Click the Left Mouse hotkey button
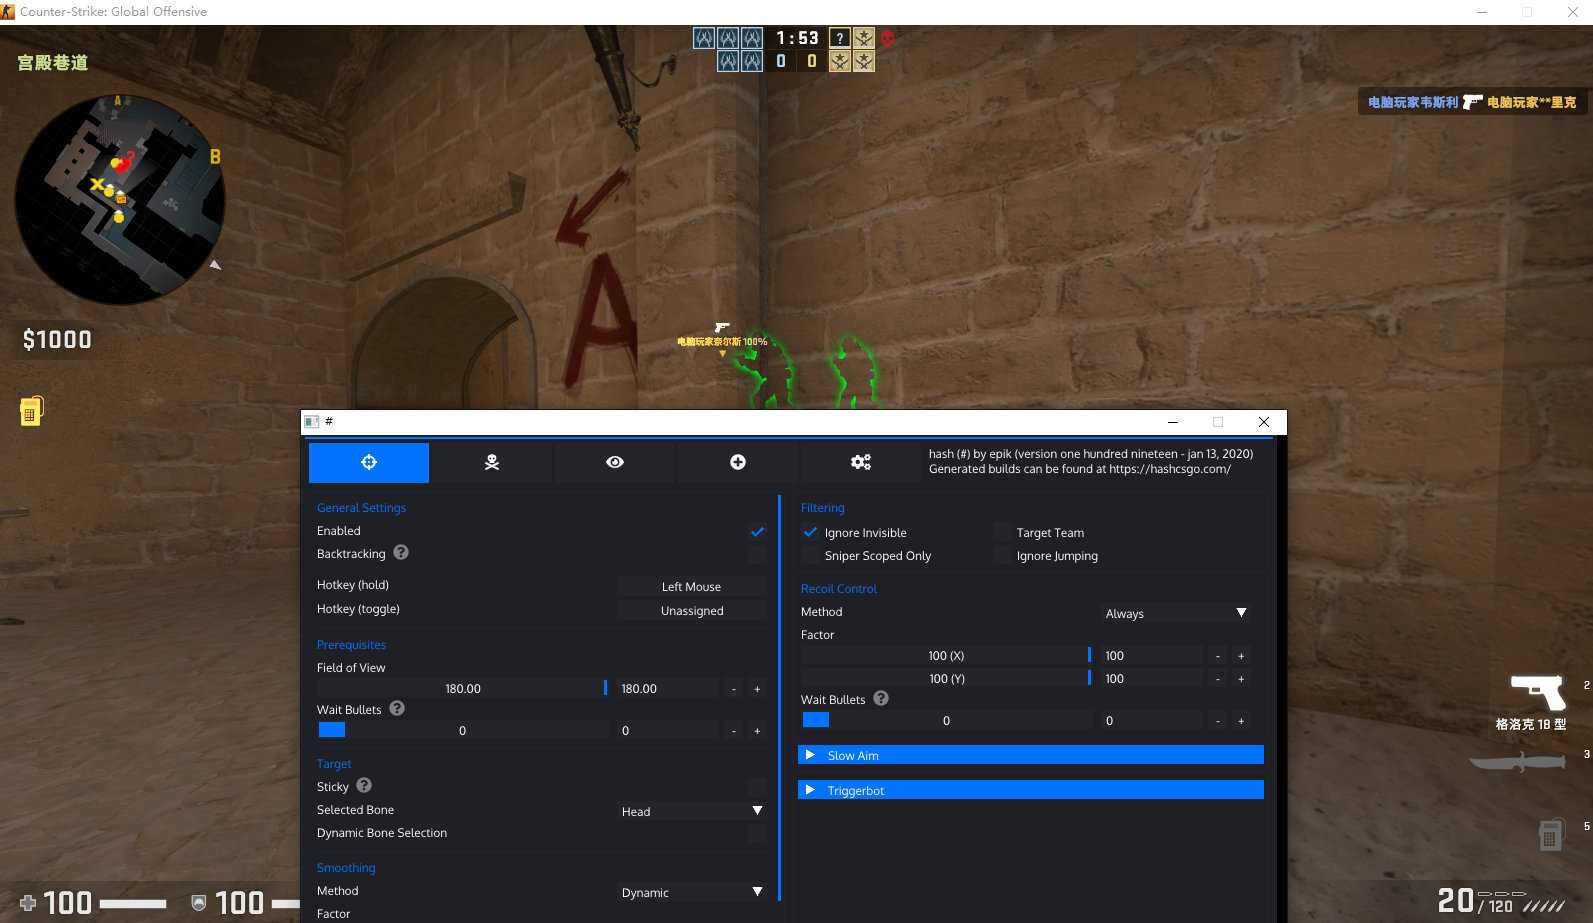The width and height of the screenshot is (1593, 923). (691, 586)
